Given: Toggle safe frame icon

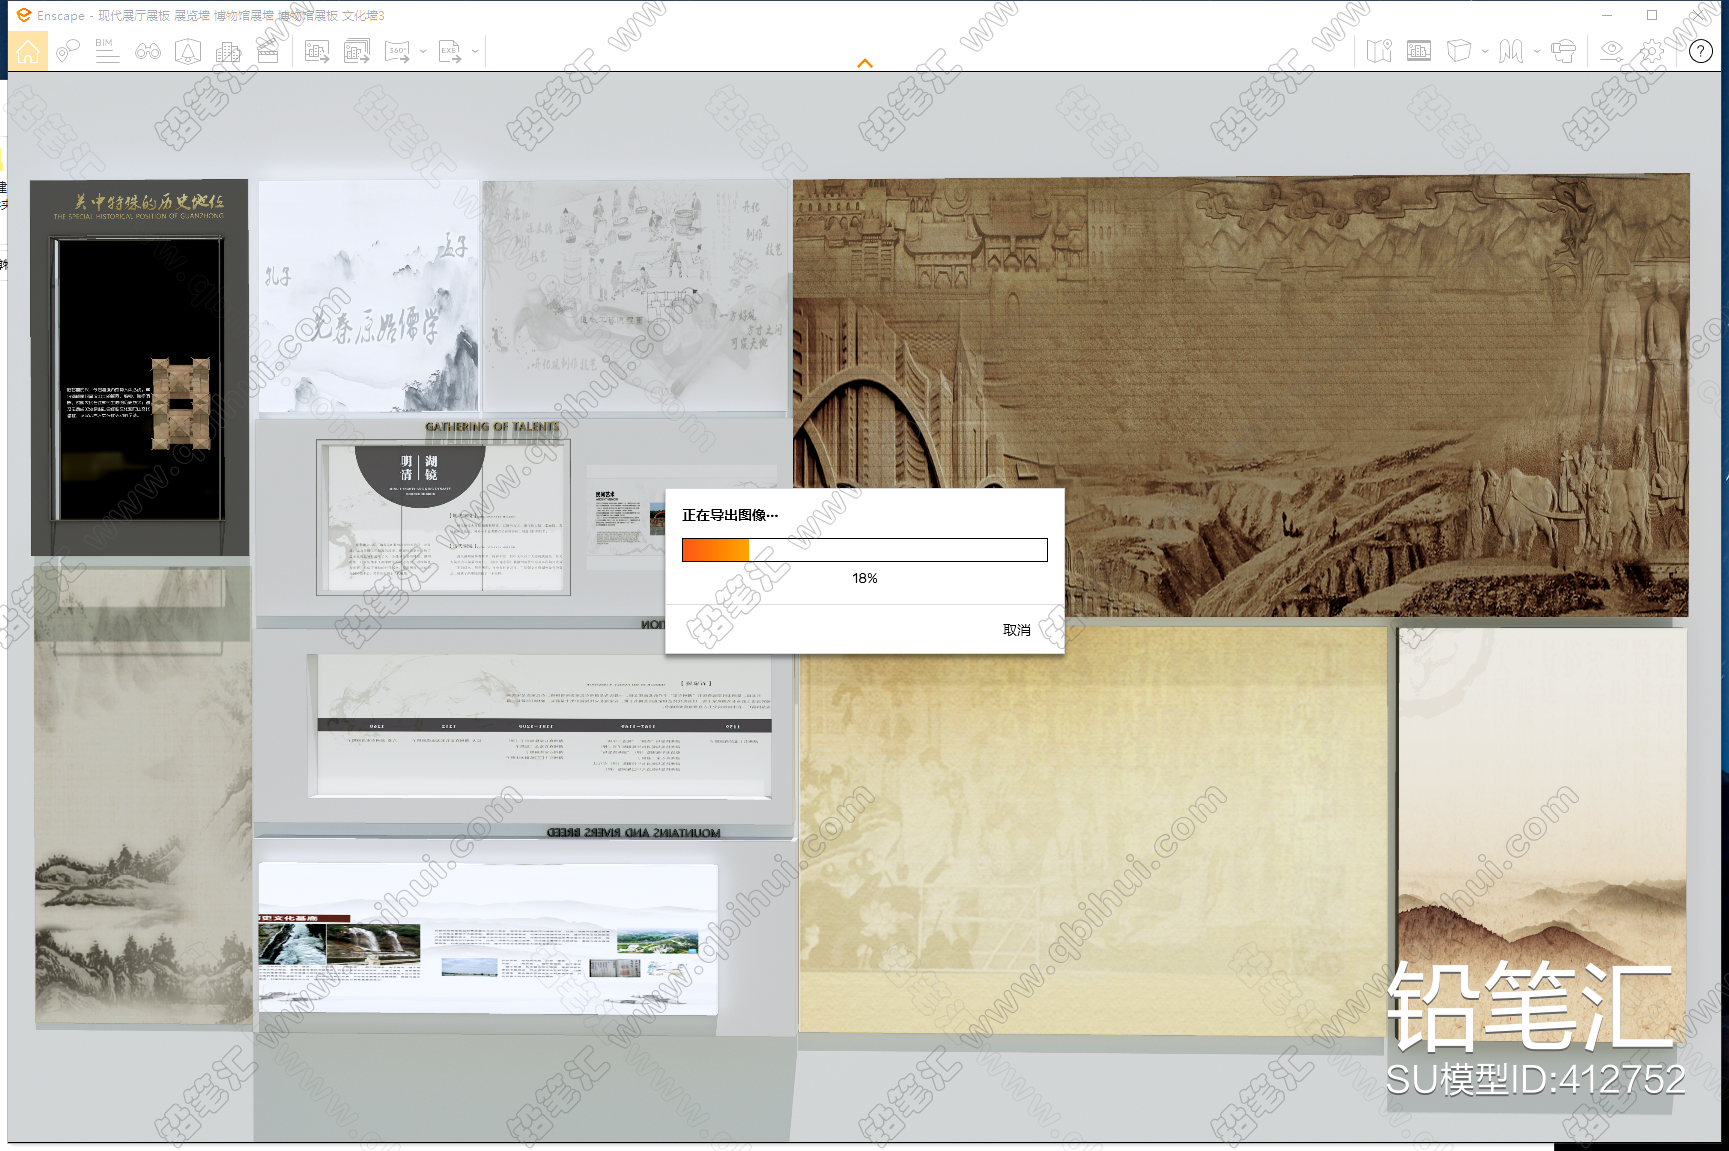Looking at the screenshot, I should coord(1419,51).
